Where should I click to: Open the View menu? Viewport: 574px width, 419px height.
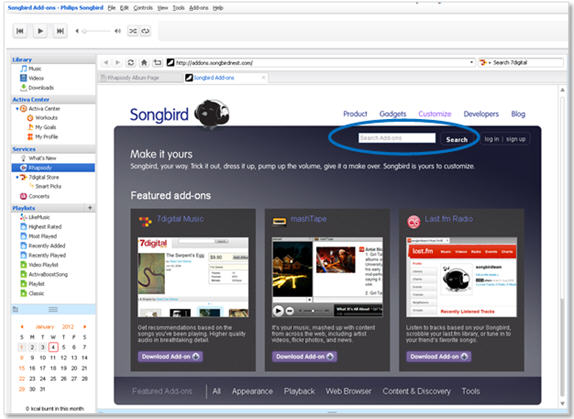pyautogui.click(x=163, y=8)
